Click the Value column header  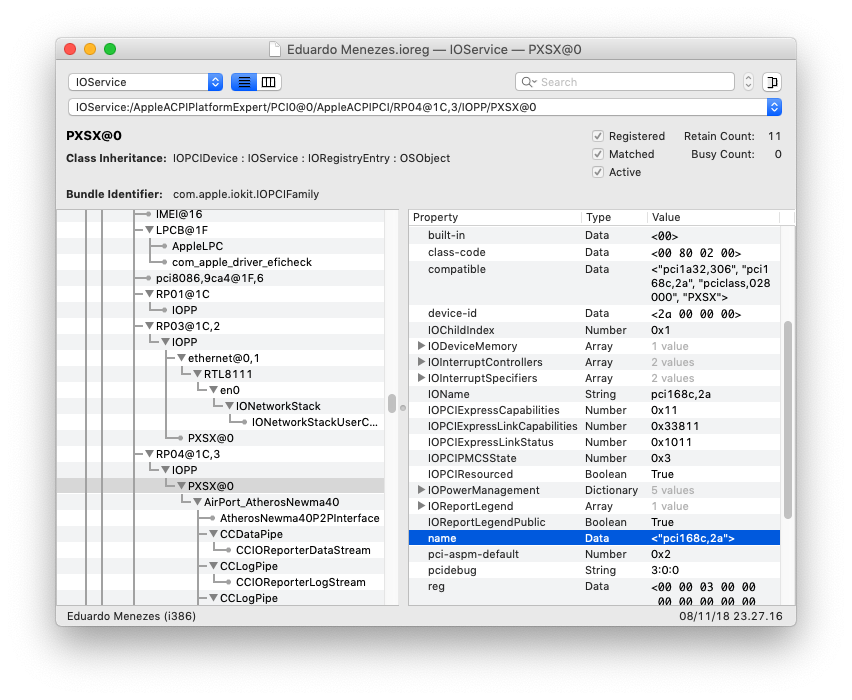click(x=713, y=217)
